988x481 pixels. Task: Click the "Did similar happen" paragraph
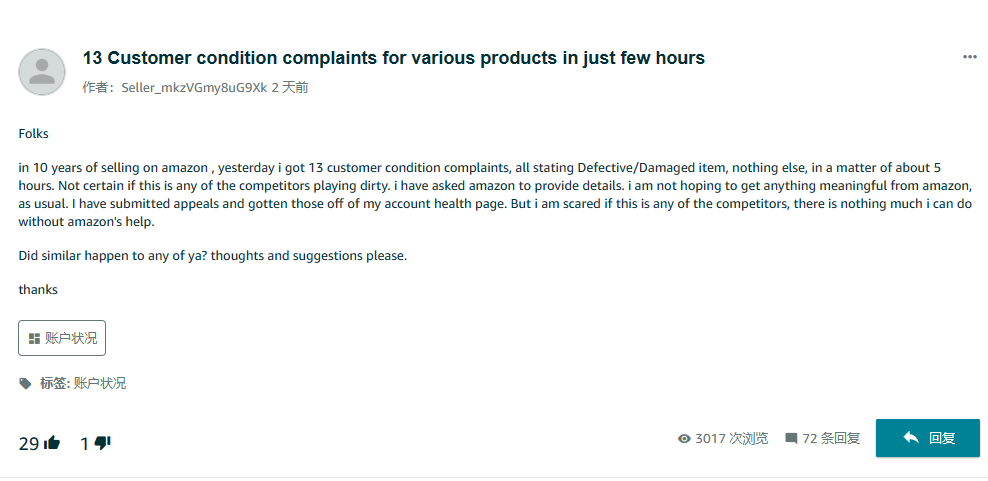pos(212,255)
